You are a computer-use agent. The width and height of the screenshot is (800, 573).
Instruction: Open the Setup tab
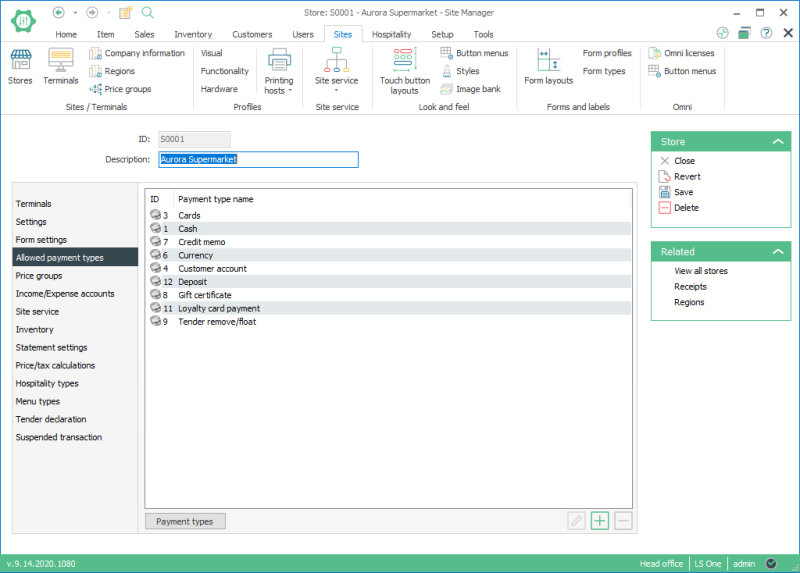[442, 34]
